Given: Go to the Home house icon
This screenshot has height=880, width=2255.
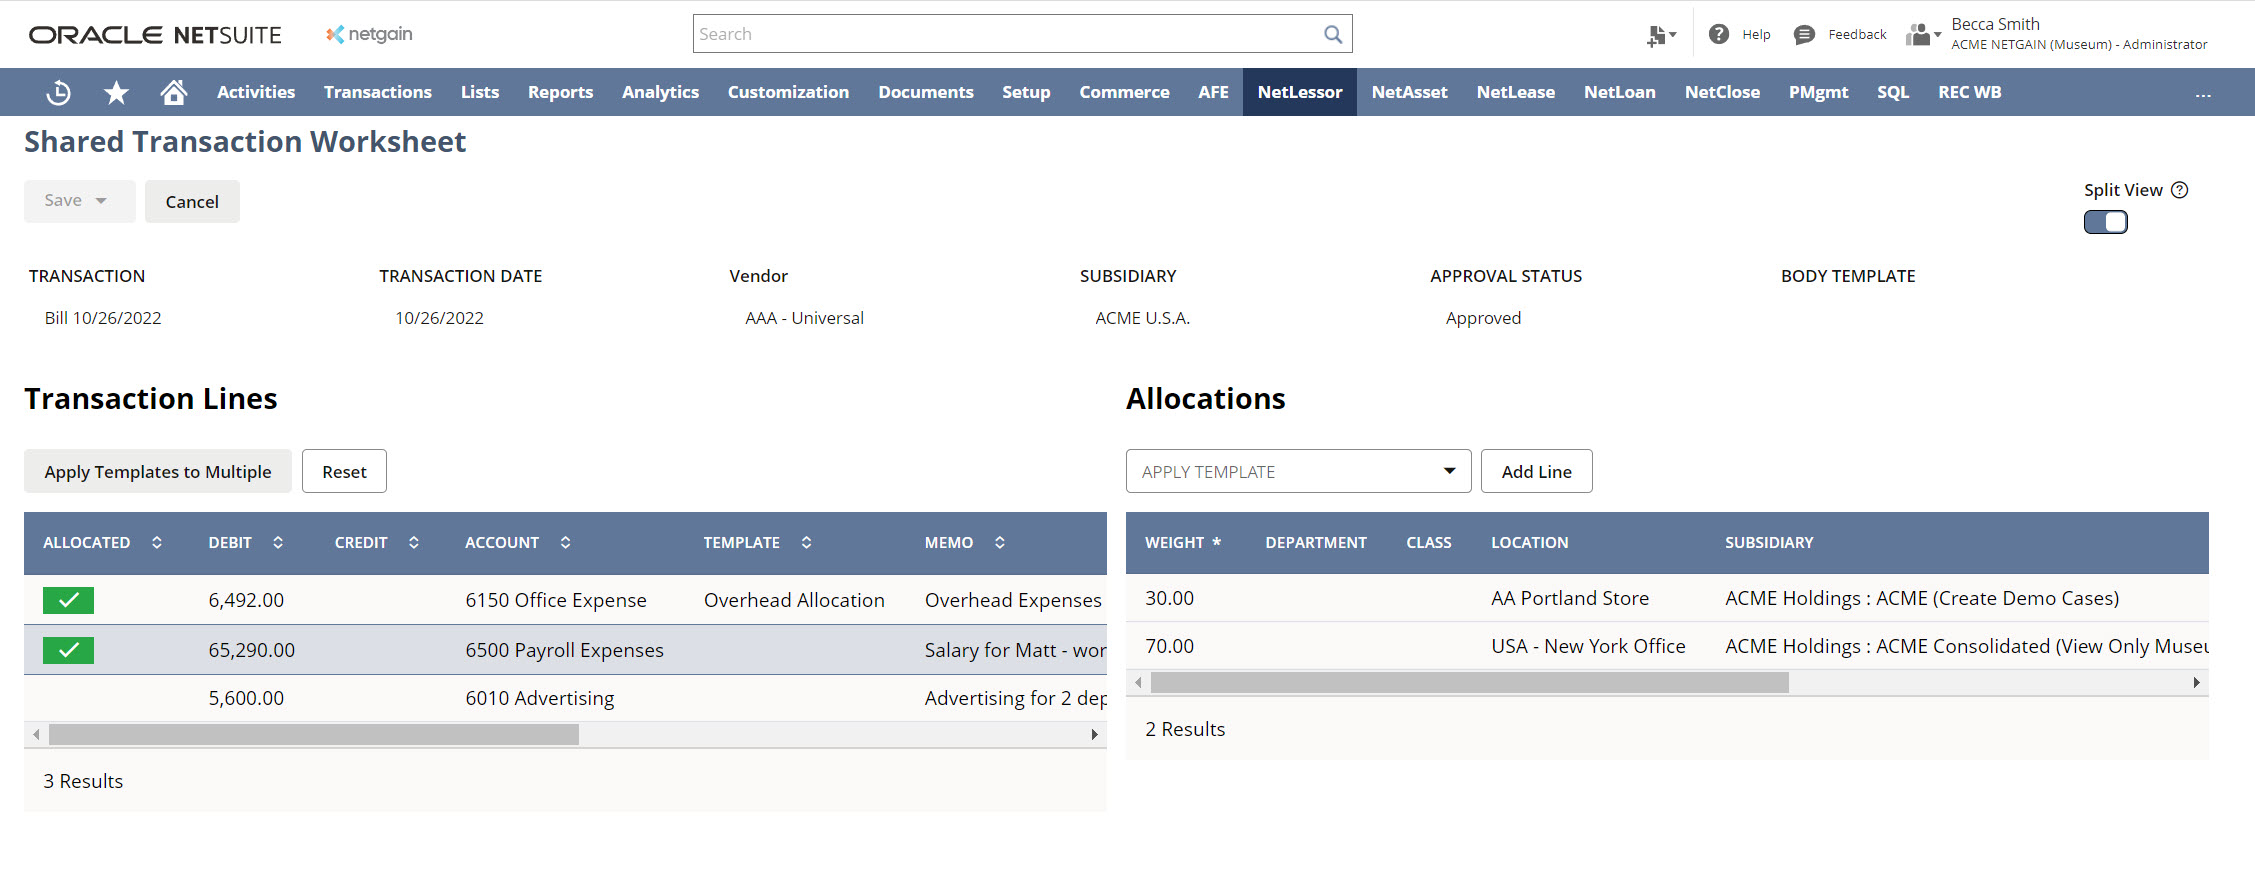Looking at the screenshot, I should (174, 92).
